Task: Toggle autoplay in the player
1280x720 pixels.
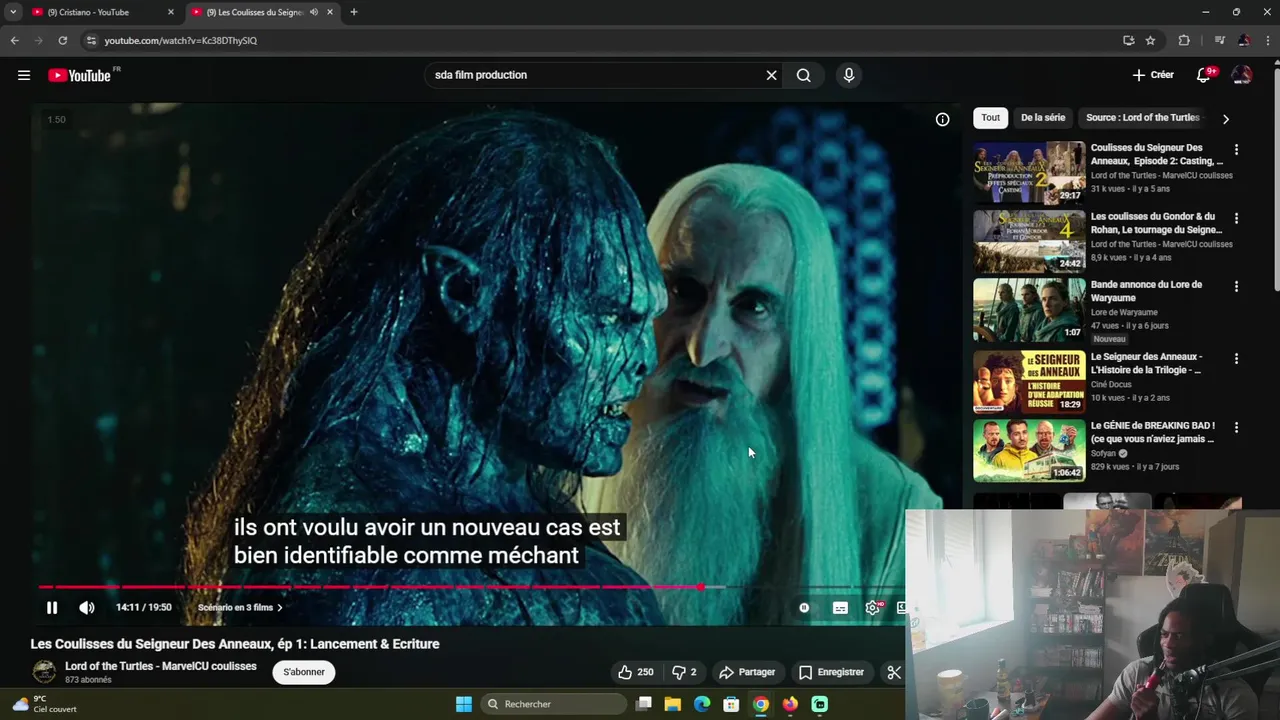Action: click(804, 607)
